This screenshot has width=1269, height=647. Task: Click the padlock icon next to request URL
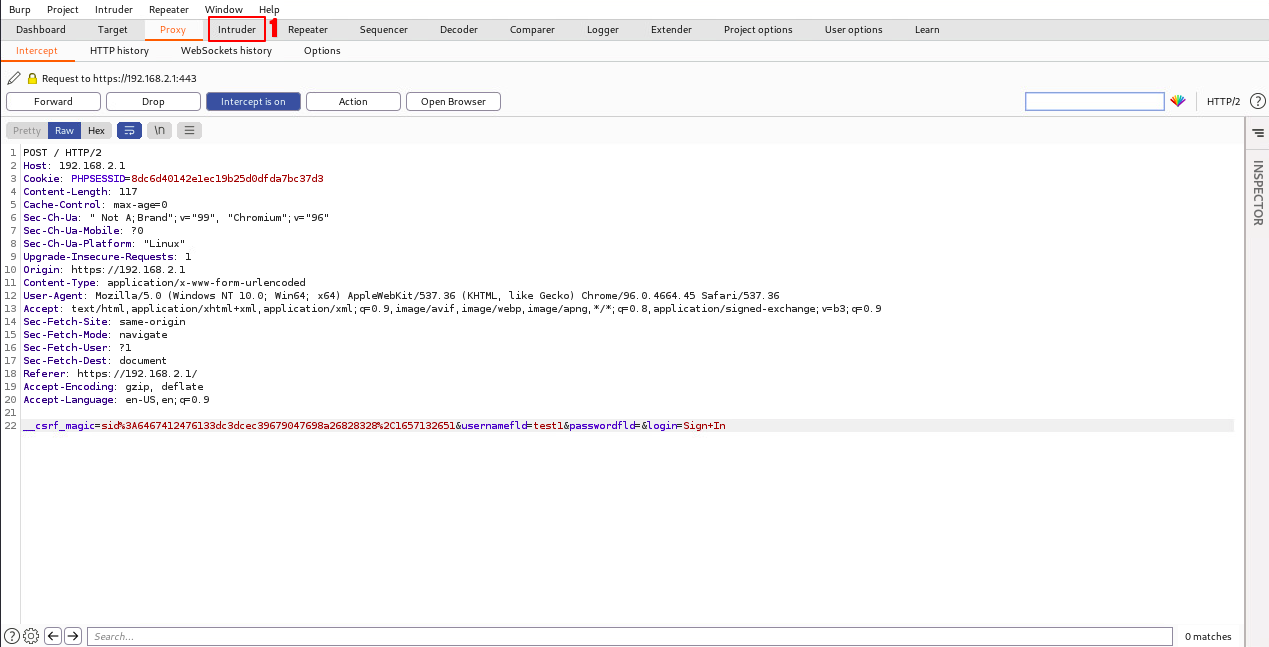coord(32,78)
